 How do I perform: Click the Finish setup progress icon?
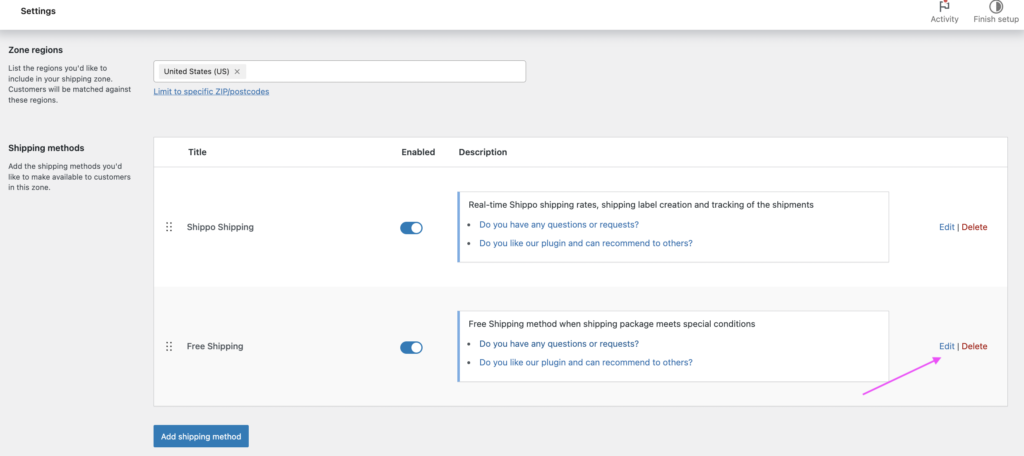[995, 7]
